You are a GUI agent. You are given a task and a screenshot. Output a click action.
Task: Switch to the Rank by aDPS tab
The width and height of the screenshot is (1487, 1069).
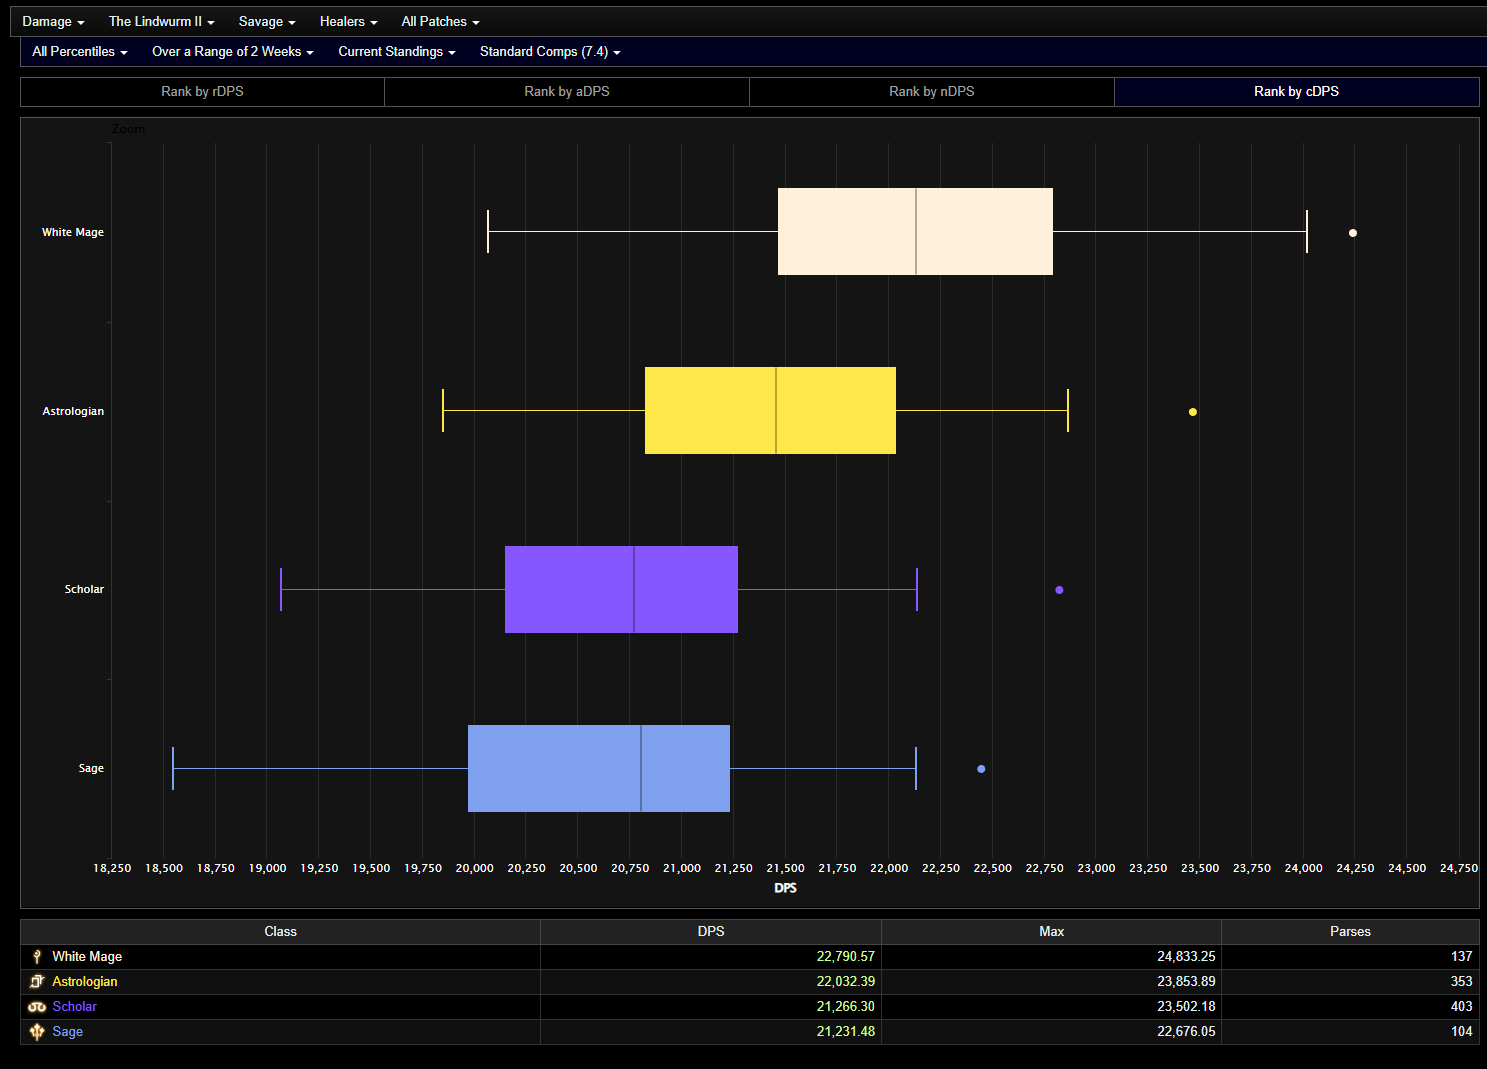(x=567, y=92)
